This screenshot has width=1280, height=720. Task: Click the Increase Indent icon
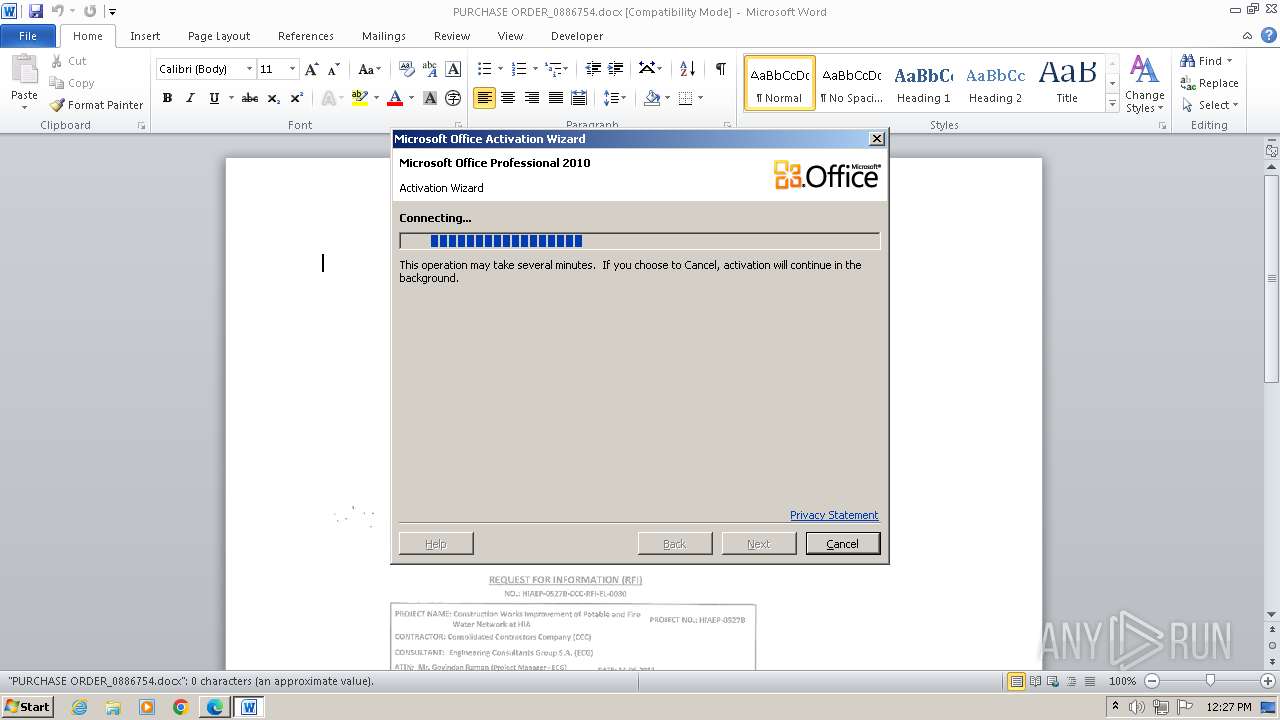[616, 69]
